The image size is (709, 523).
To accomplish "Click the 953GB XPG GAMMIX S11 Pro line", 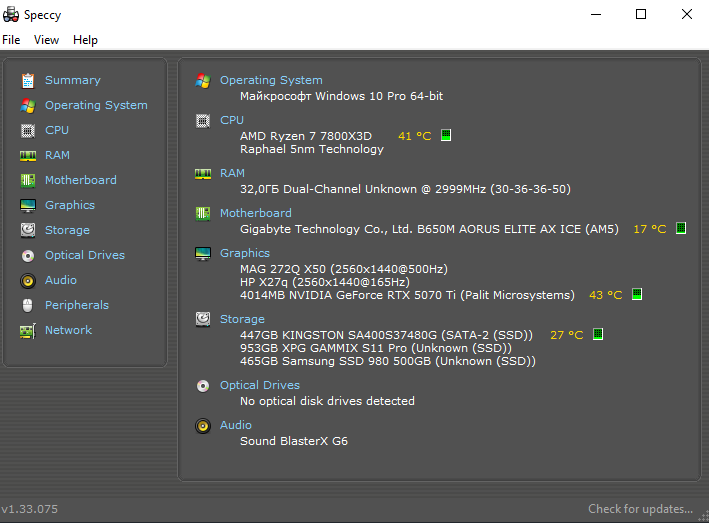I will 376,348.
